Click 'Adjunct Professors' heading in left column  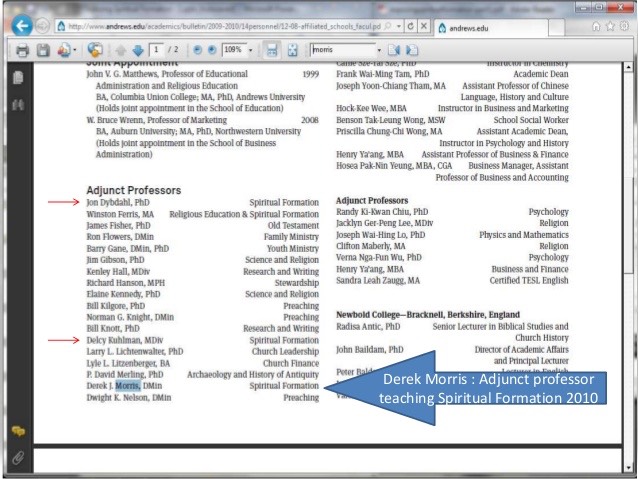tap(133, 190)
